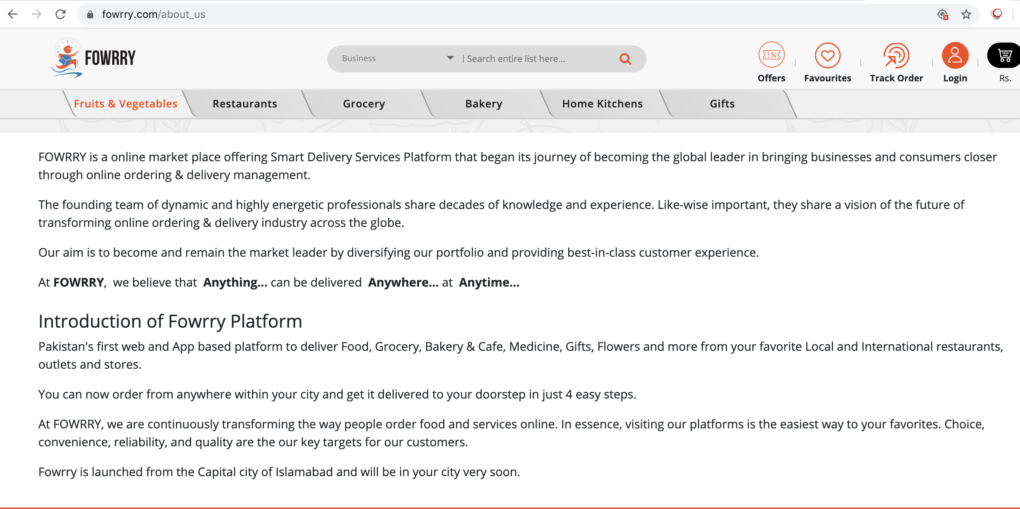Click the orange search magnifier icon

click(625, 59)
